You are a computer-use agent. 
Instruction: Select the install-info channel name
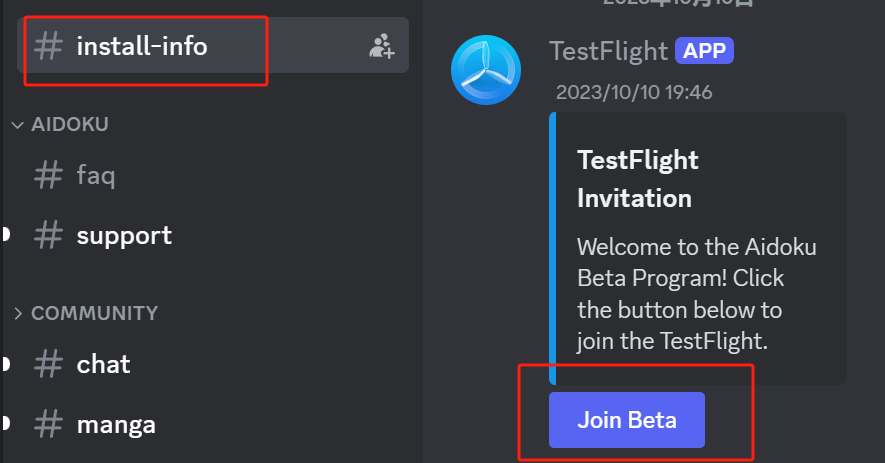click(142, 46)
